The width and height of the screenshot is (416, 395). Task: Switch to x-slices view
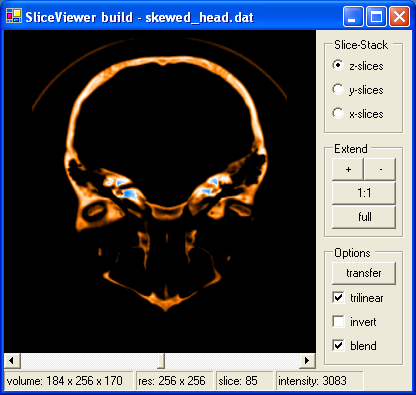(338, 113)
